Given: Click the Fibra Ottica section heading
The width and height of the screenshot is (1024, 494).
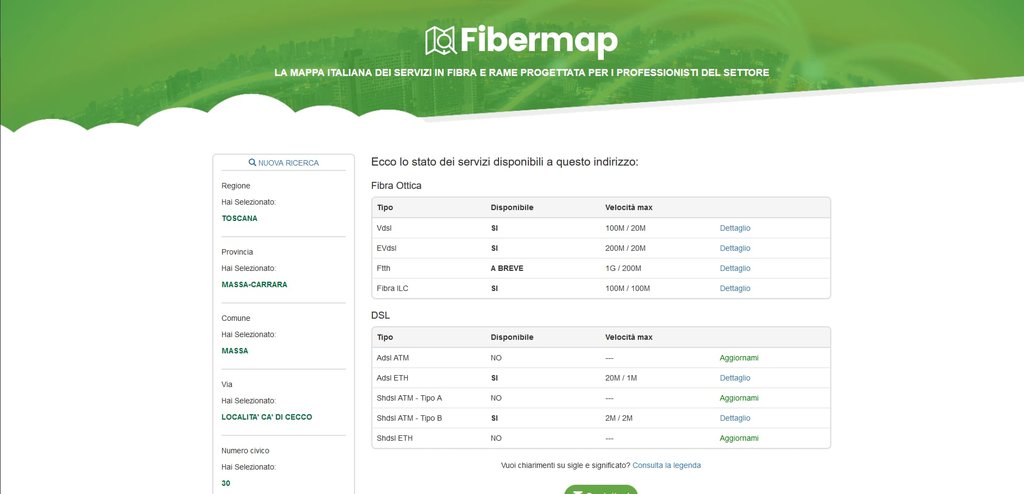Looking at the screenshot, I should pyautogui.click(x=396, y=186).
